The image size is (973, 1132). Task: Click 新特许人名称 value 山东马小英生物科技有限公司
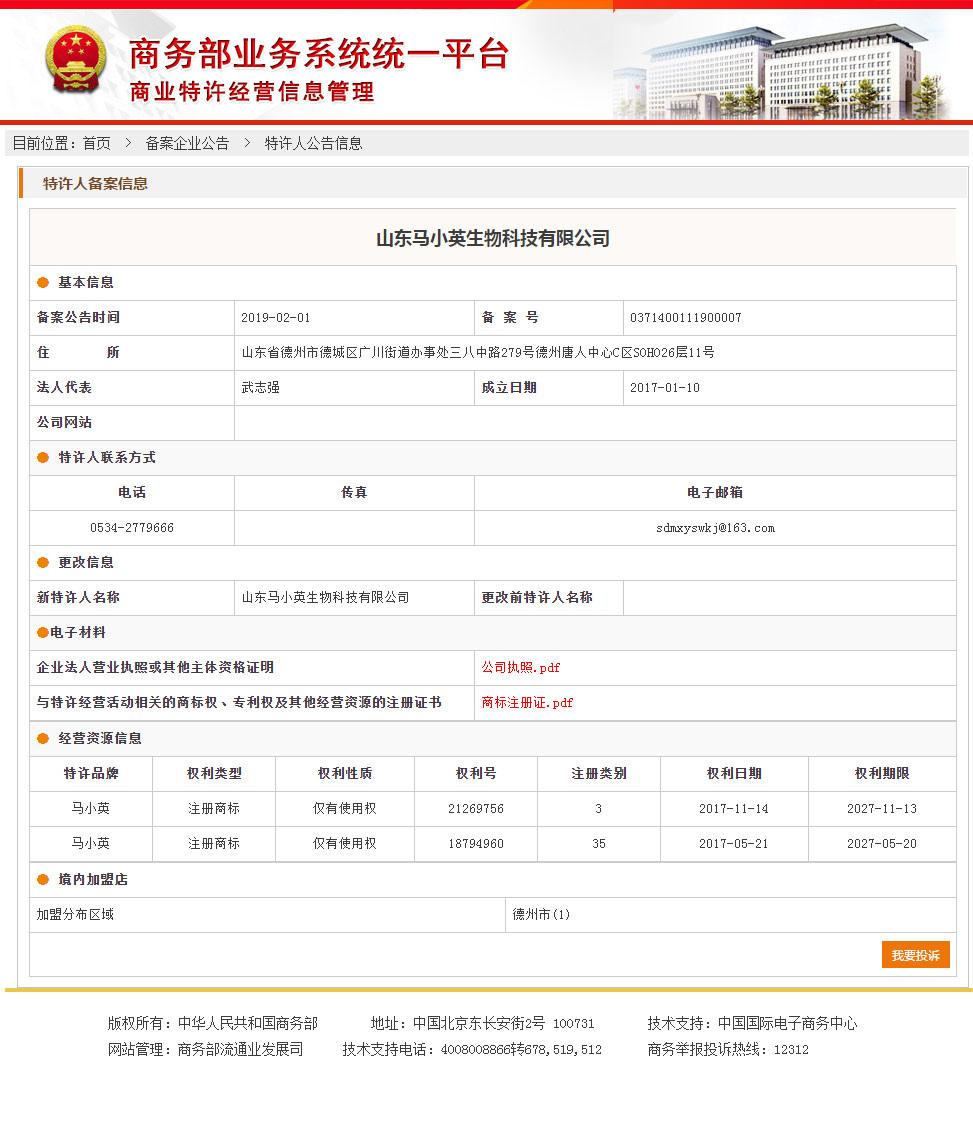(326, 598)
